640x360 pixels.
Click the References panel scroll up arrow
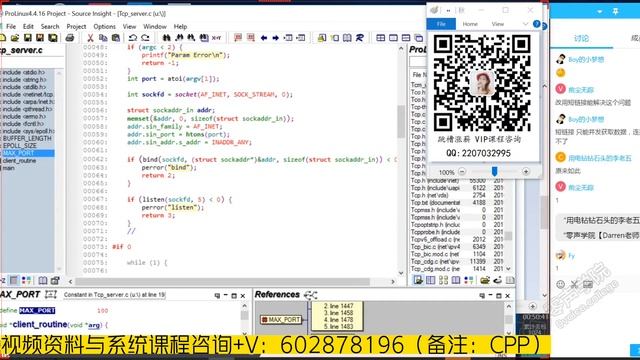click(x=509, y=306)
